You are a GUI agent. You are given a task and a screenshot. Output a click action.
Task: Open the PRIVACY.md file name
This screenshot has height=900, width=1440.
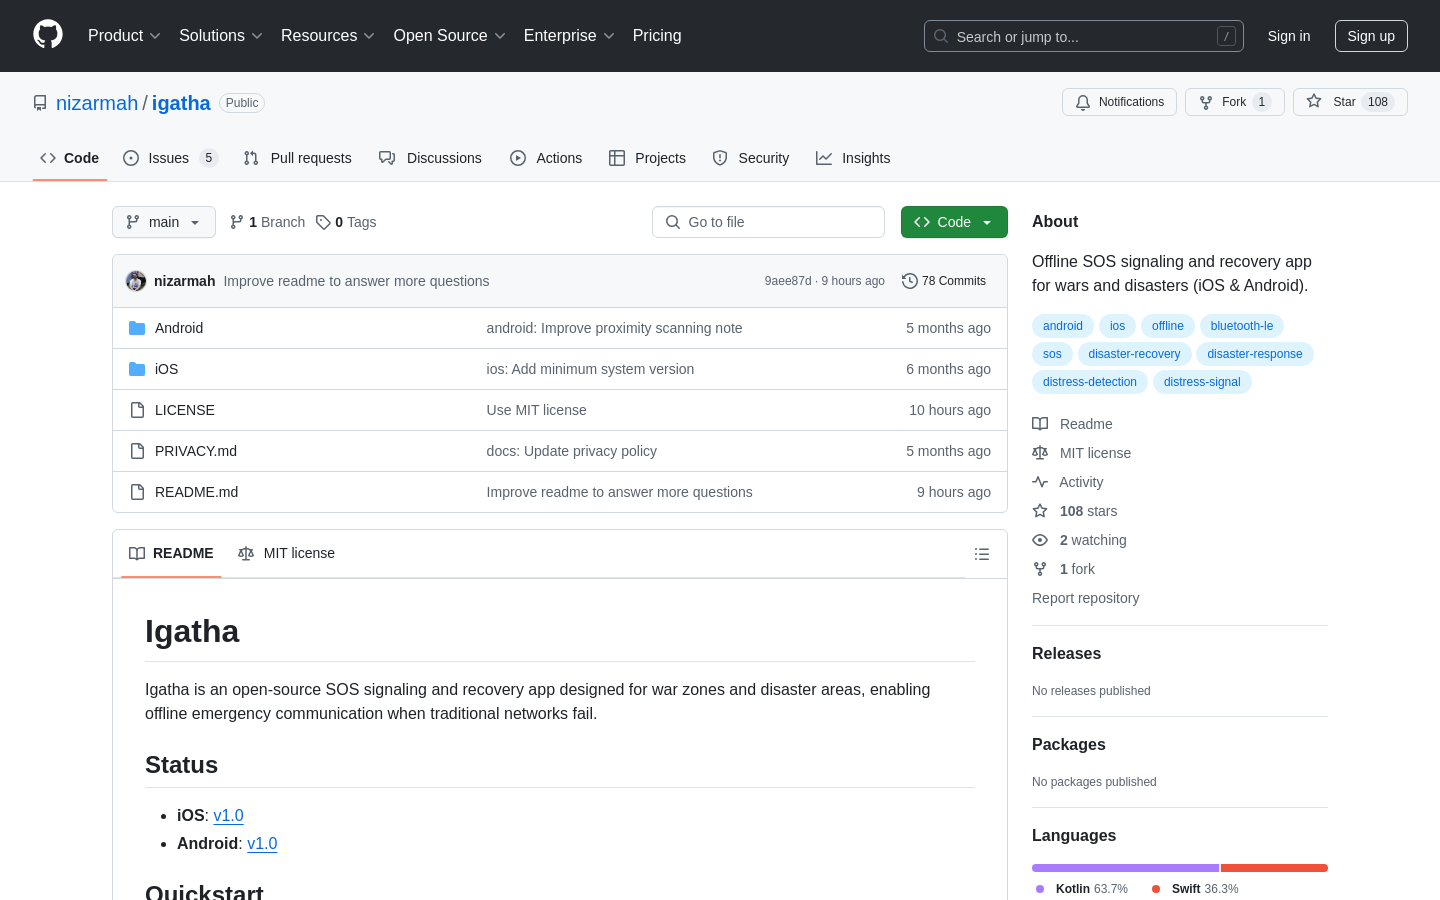[196, 451]
